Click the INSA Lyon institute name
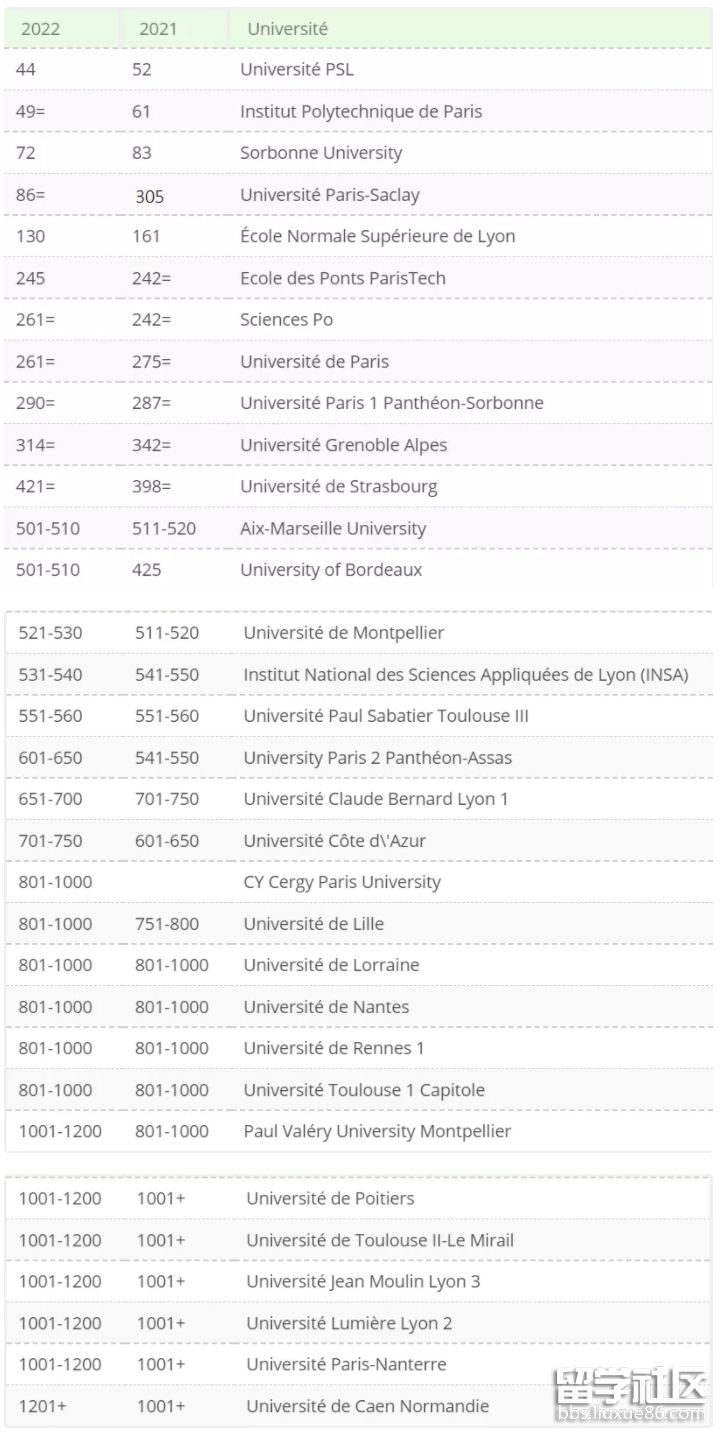721x1435 pixels. point(466,675)
